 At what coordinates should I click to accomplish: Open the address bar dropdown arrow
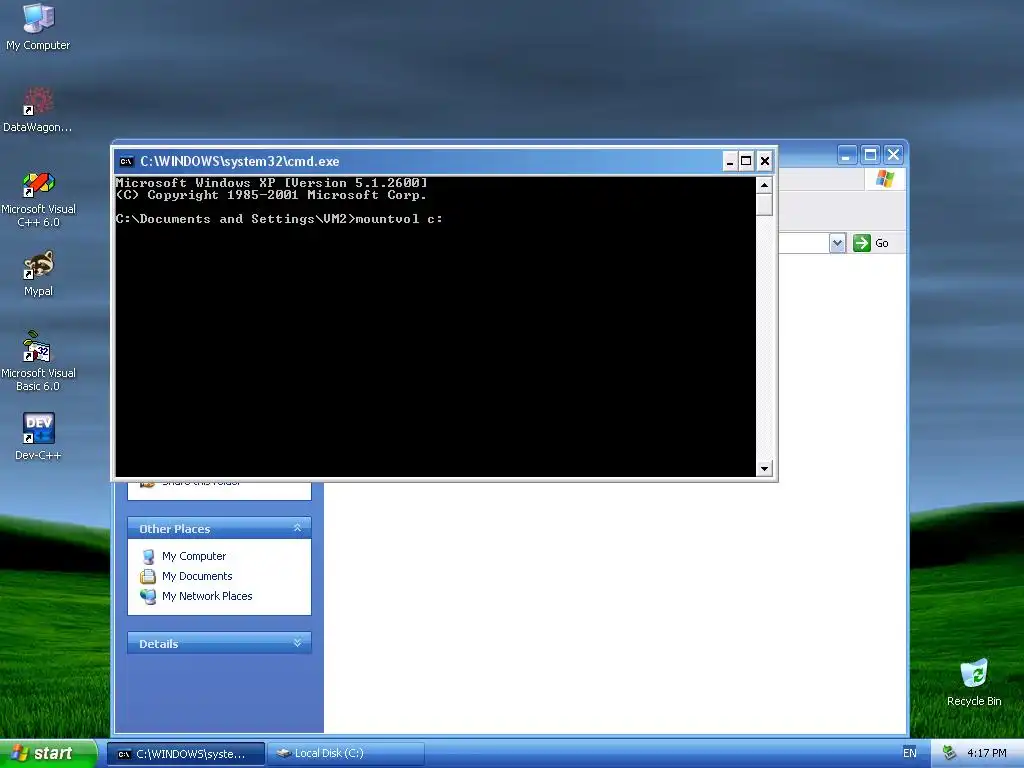pyautogui.click(x=837, y=243)
